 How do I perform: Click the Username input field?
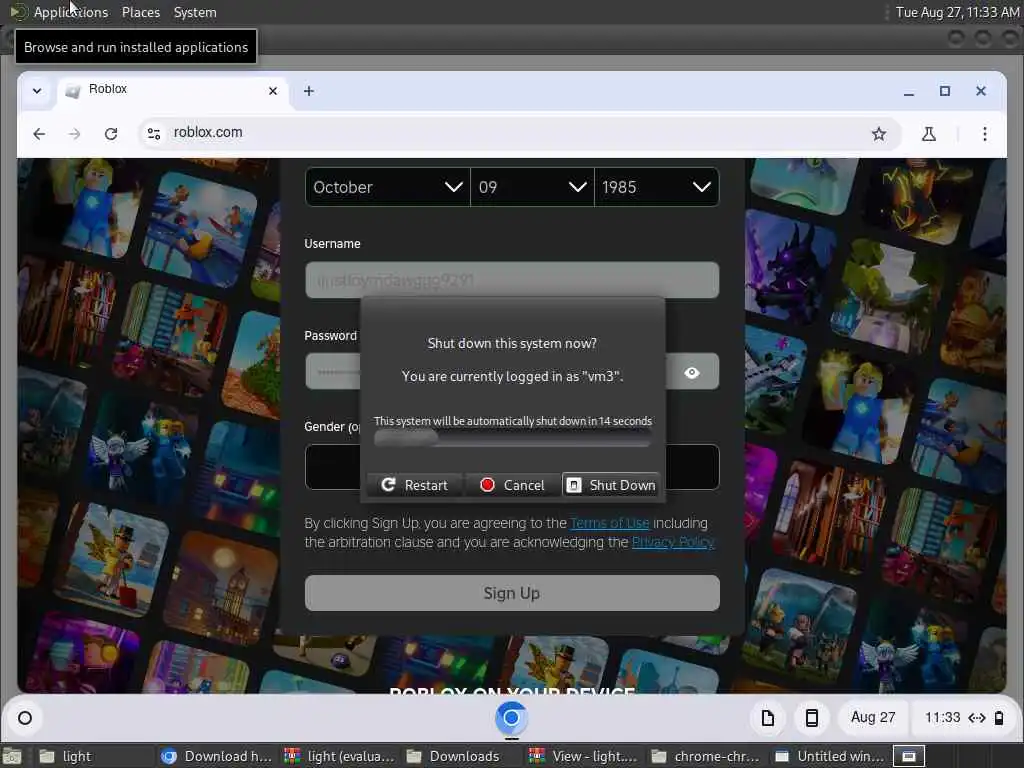[x=512, y=280]
